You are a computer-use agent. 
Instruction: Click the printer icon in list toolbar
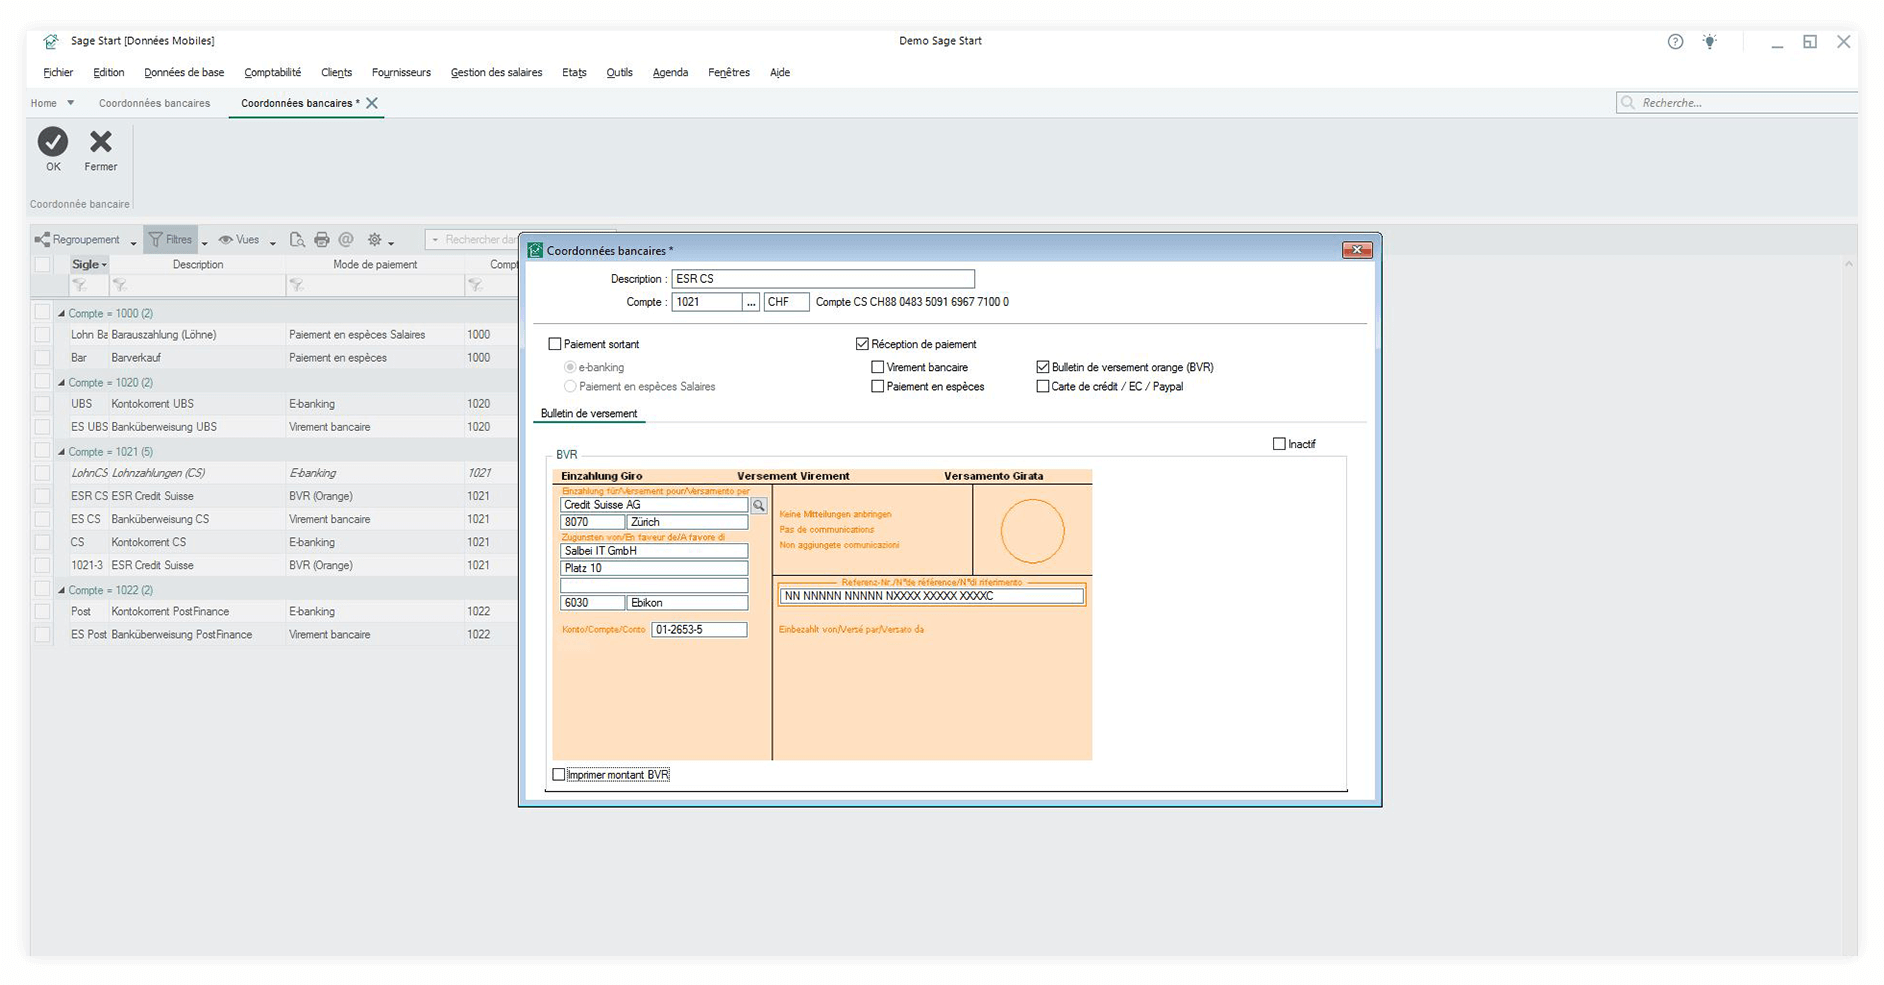[x=322, y=240]
